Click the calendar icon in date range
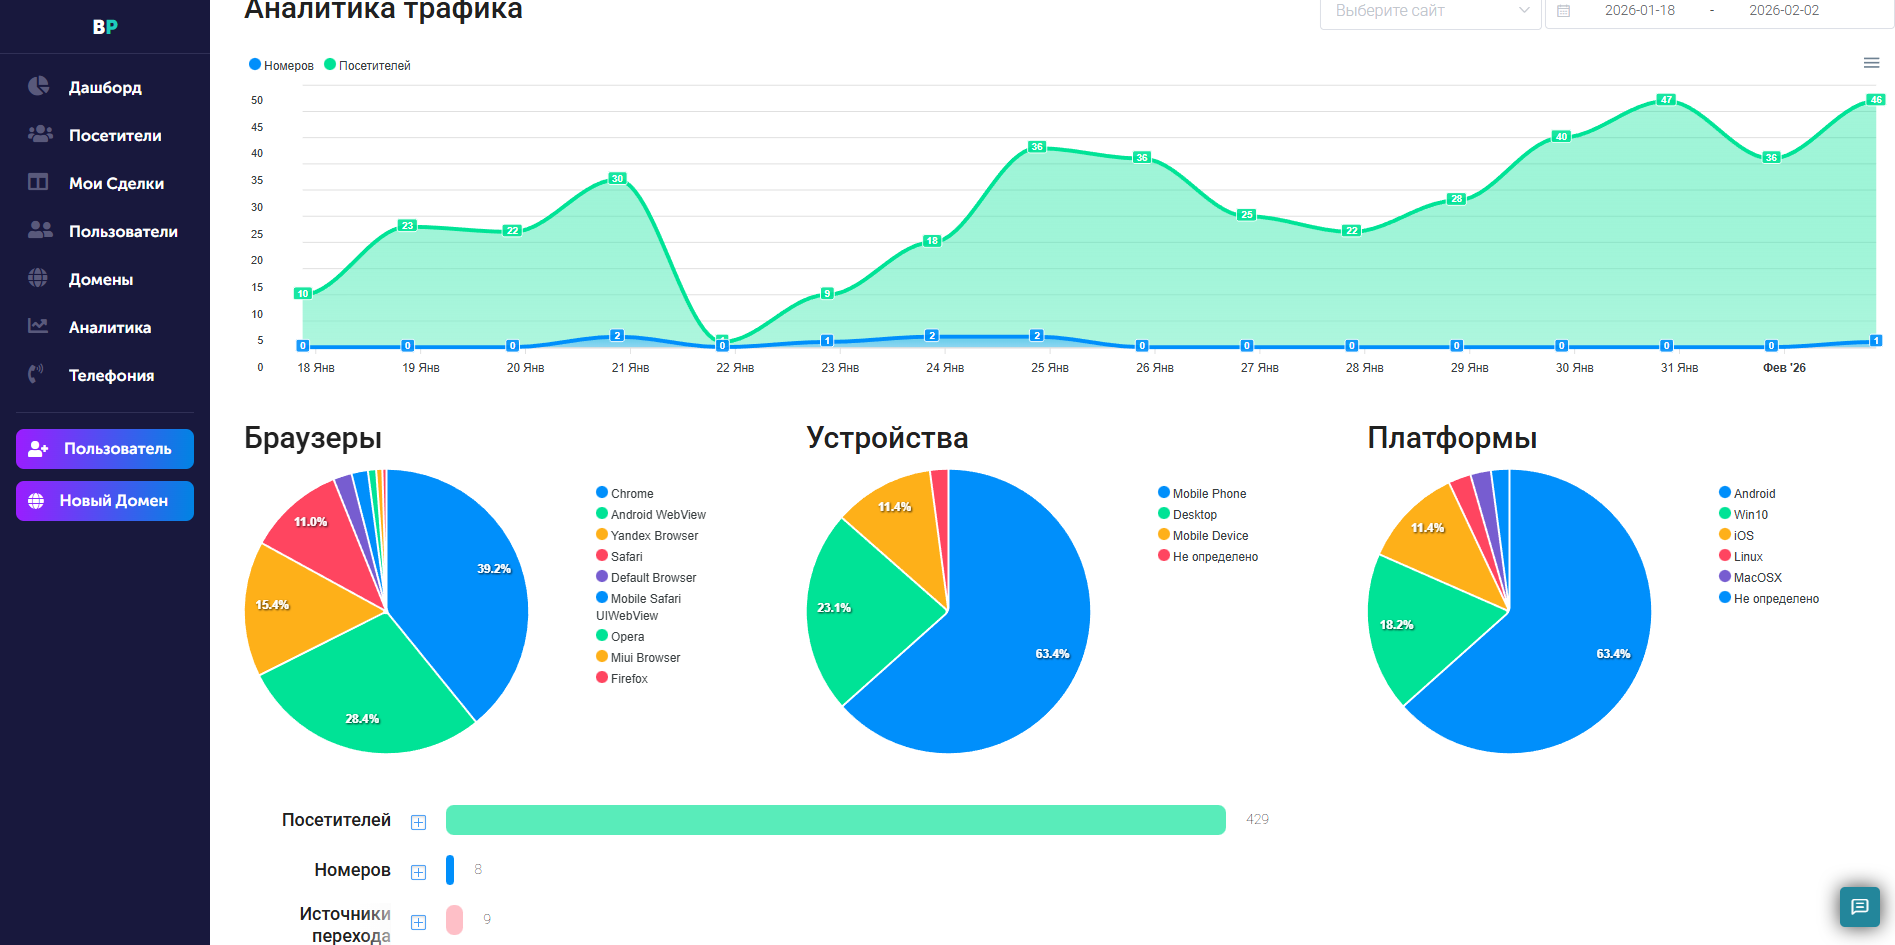This screenshot has height=945, width=1895. pyautogui.click(x=1564, y=11)
